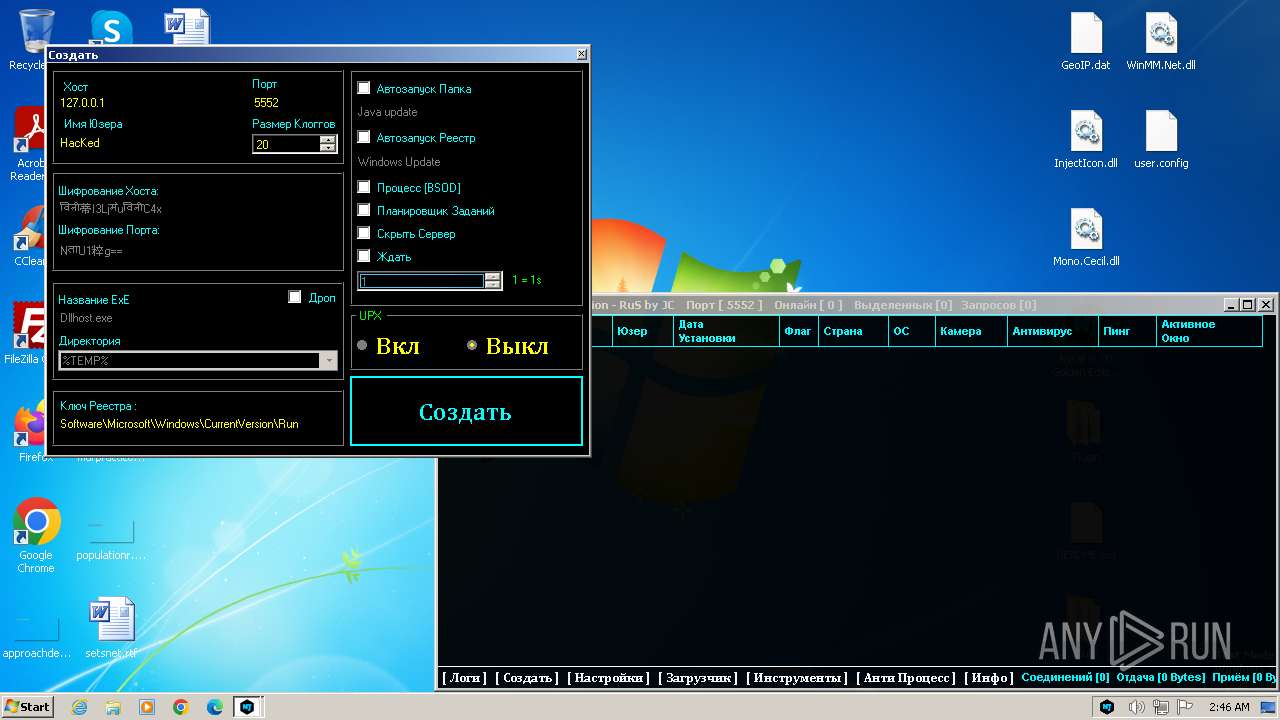Open the [ Создать ] menu item

tap(527, 677)
